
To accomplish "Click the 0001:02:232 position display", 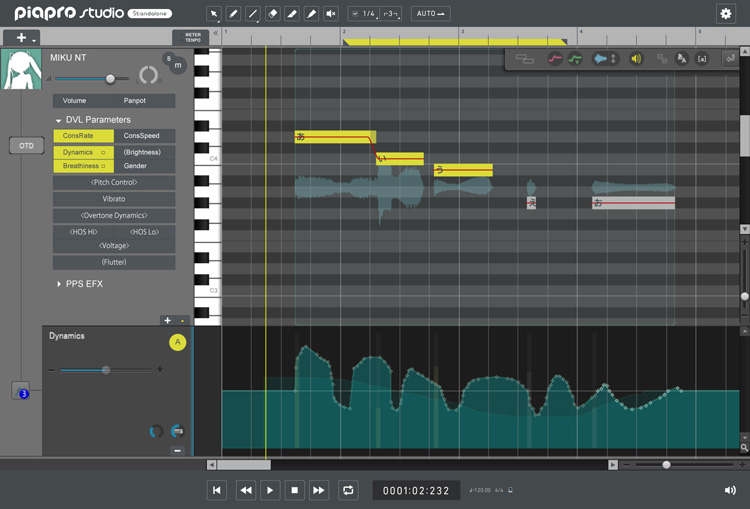I will pyautogui.click(x=416, y=490).
